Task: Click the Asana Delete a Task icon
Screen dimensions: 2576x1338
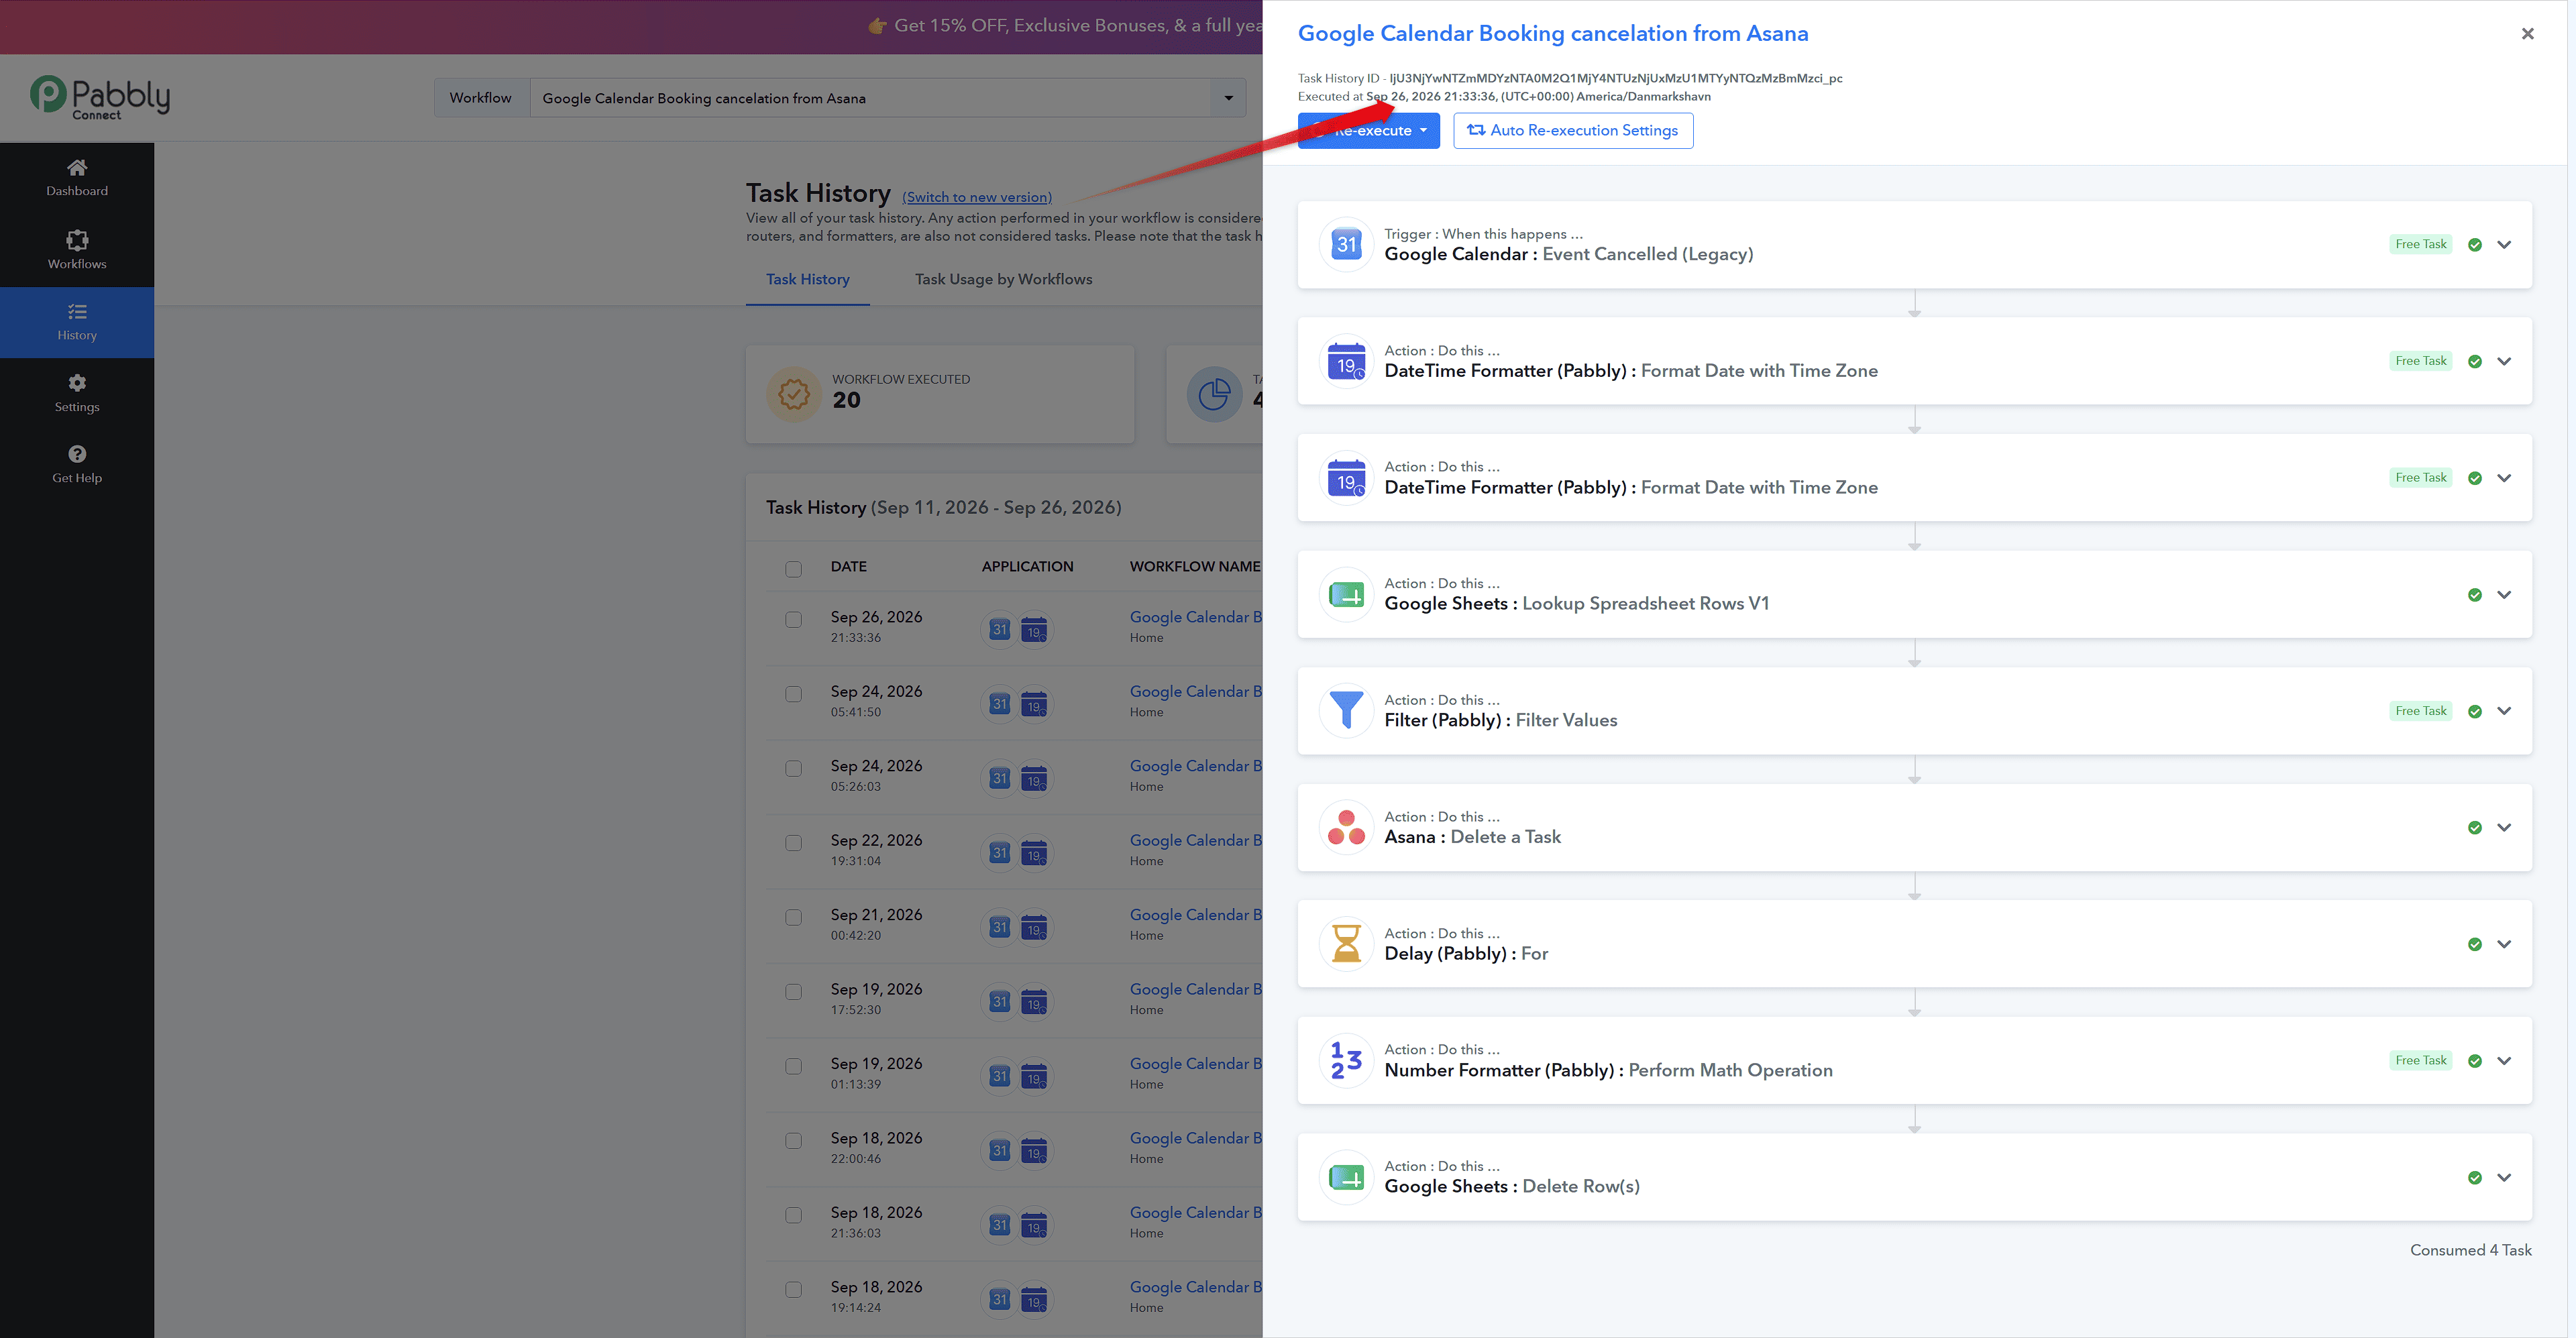Action: pyautogui.click(x=1346, y=828)
